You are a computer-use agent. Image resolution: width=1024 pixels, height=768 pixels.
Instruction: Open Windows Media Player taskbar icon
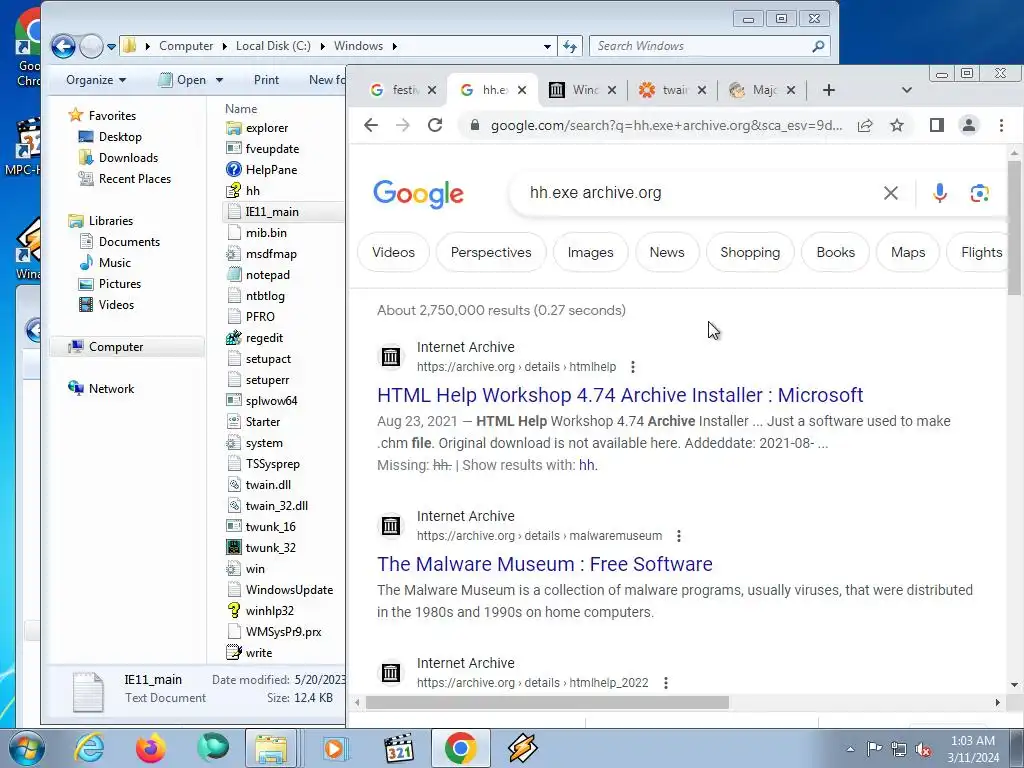[x=336, y=748]
